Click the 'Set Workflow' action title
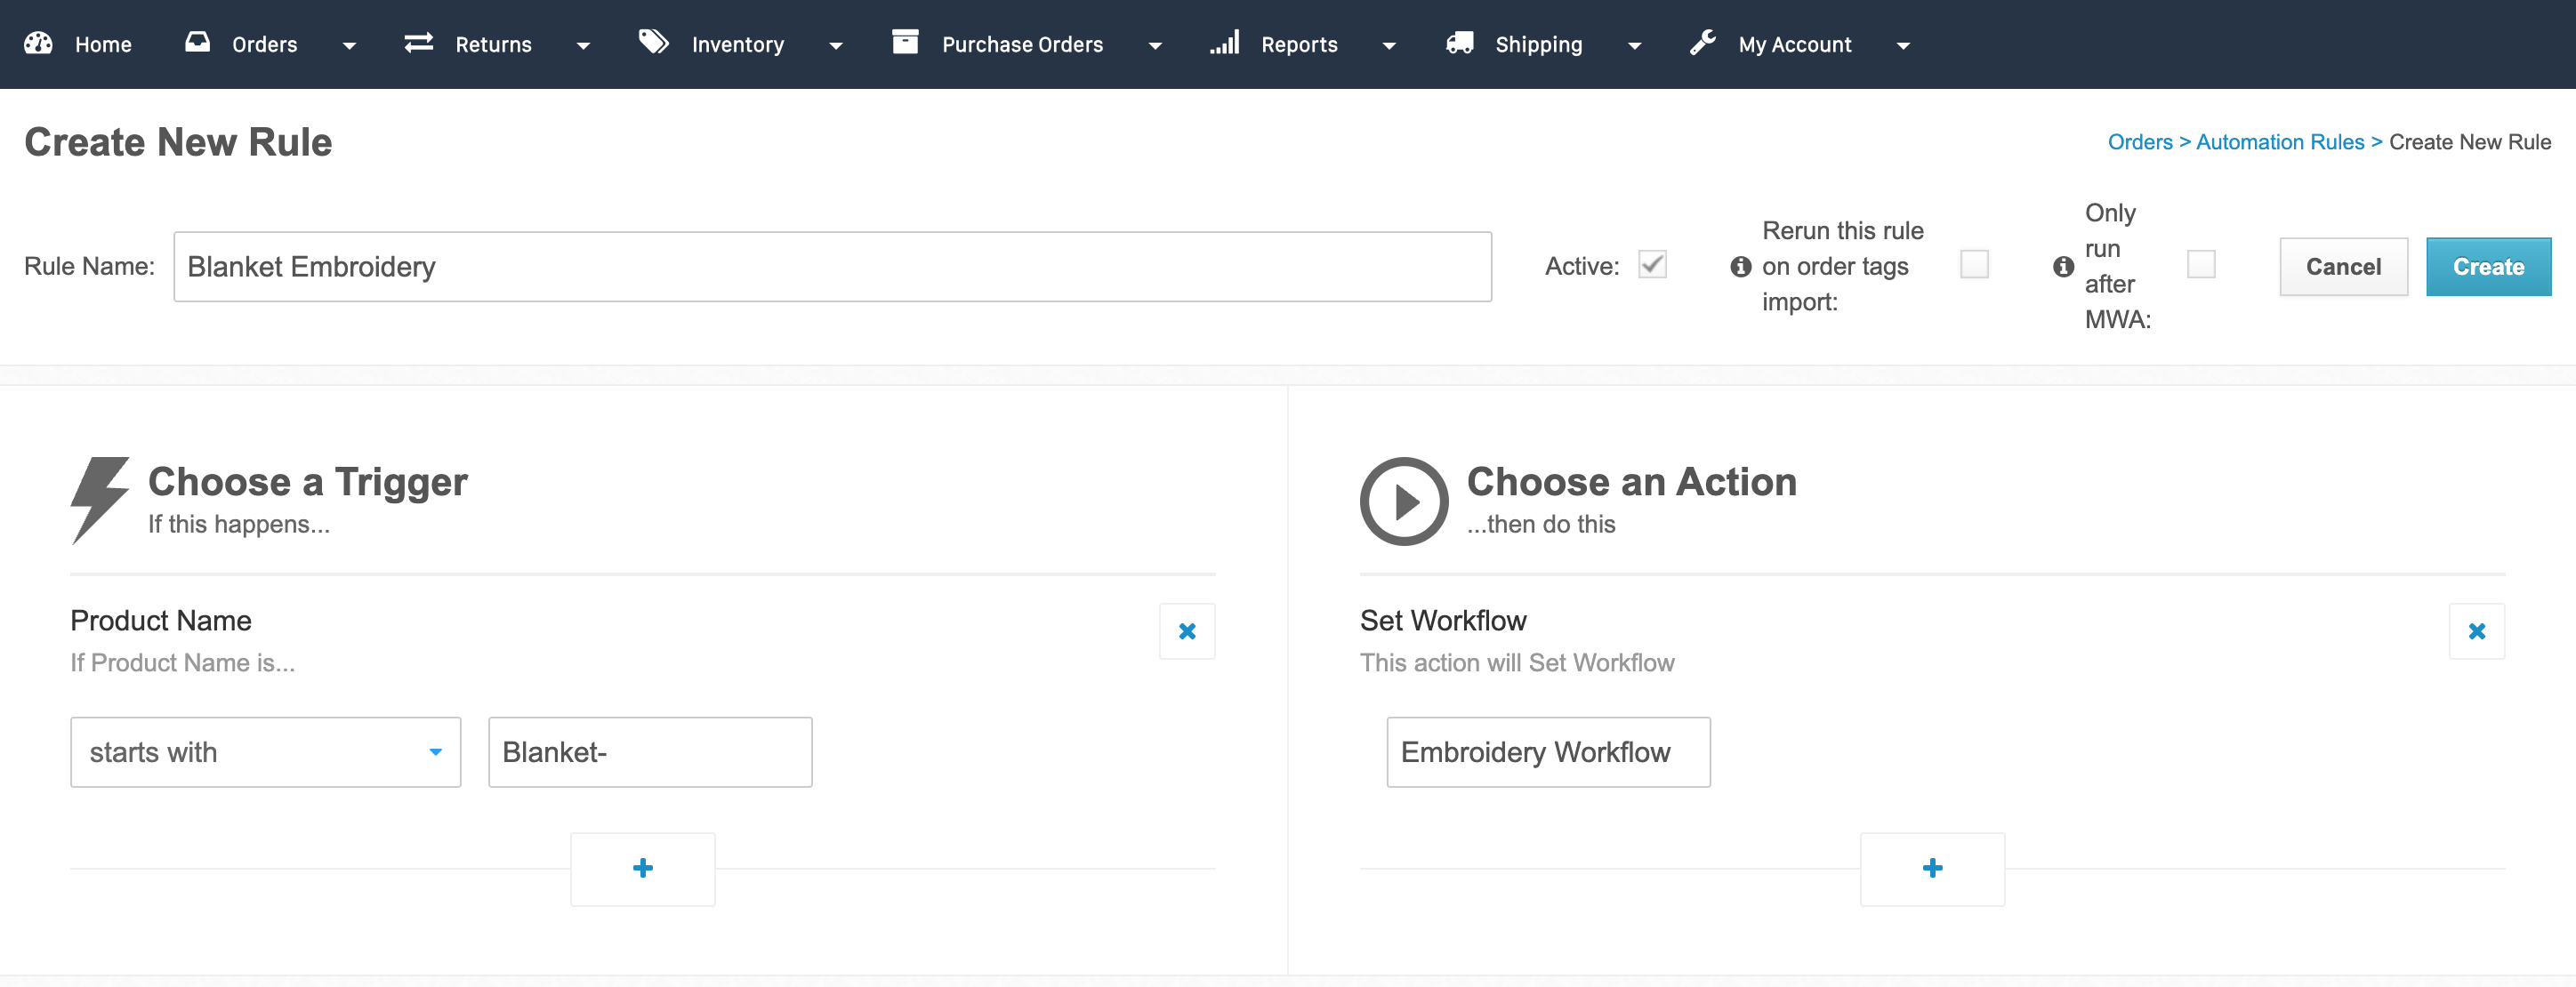Image resolution: width=2576 pixels, height=987 pixels. 1442,620
